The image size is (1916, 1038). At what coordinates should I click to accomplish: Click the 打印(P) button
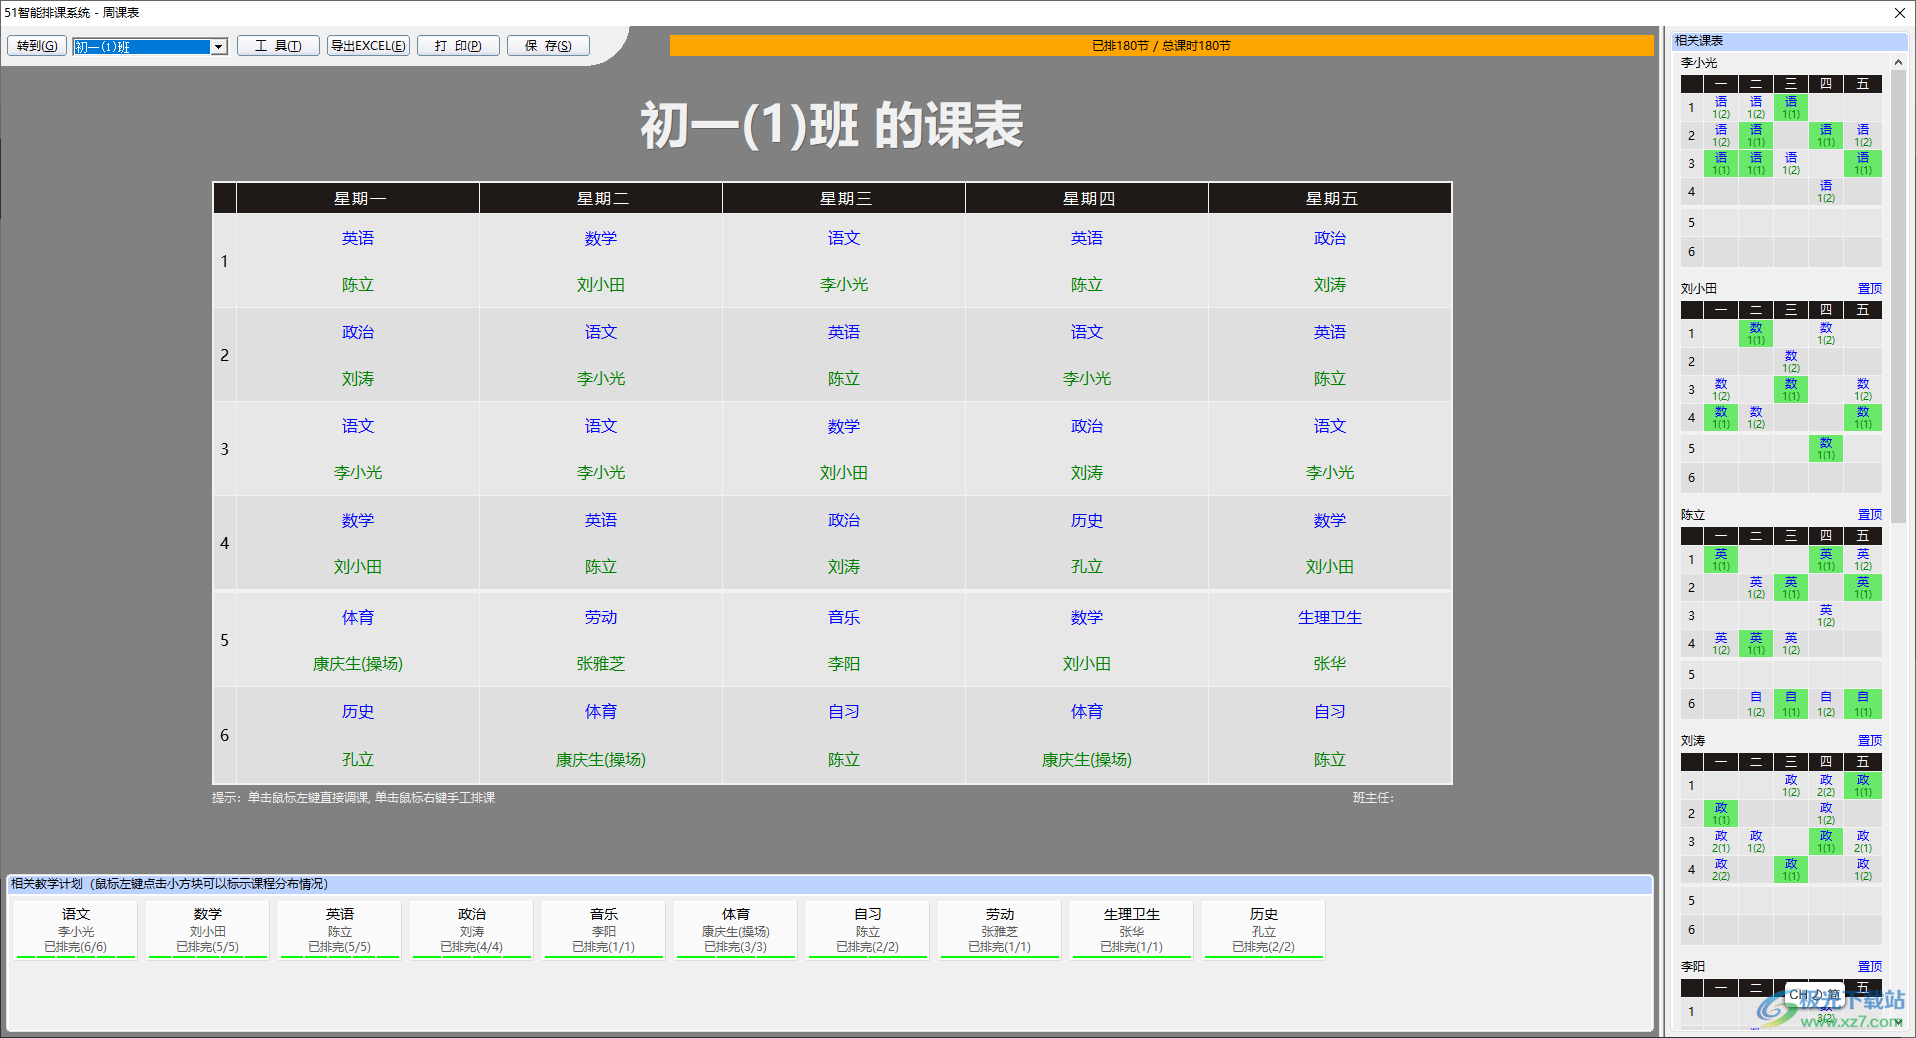coord(458,46)
